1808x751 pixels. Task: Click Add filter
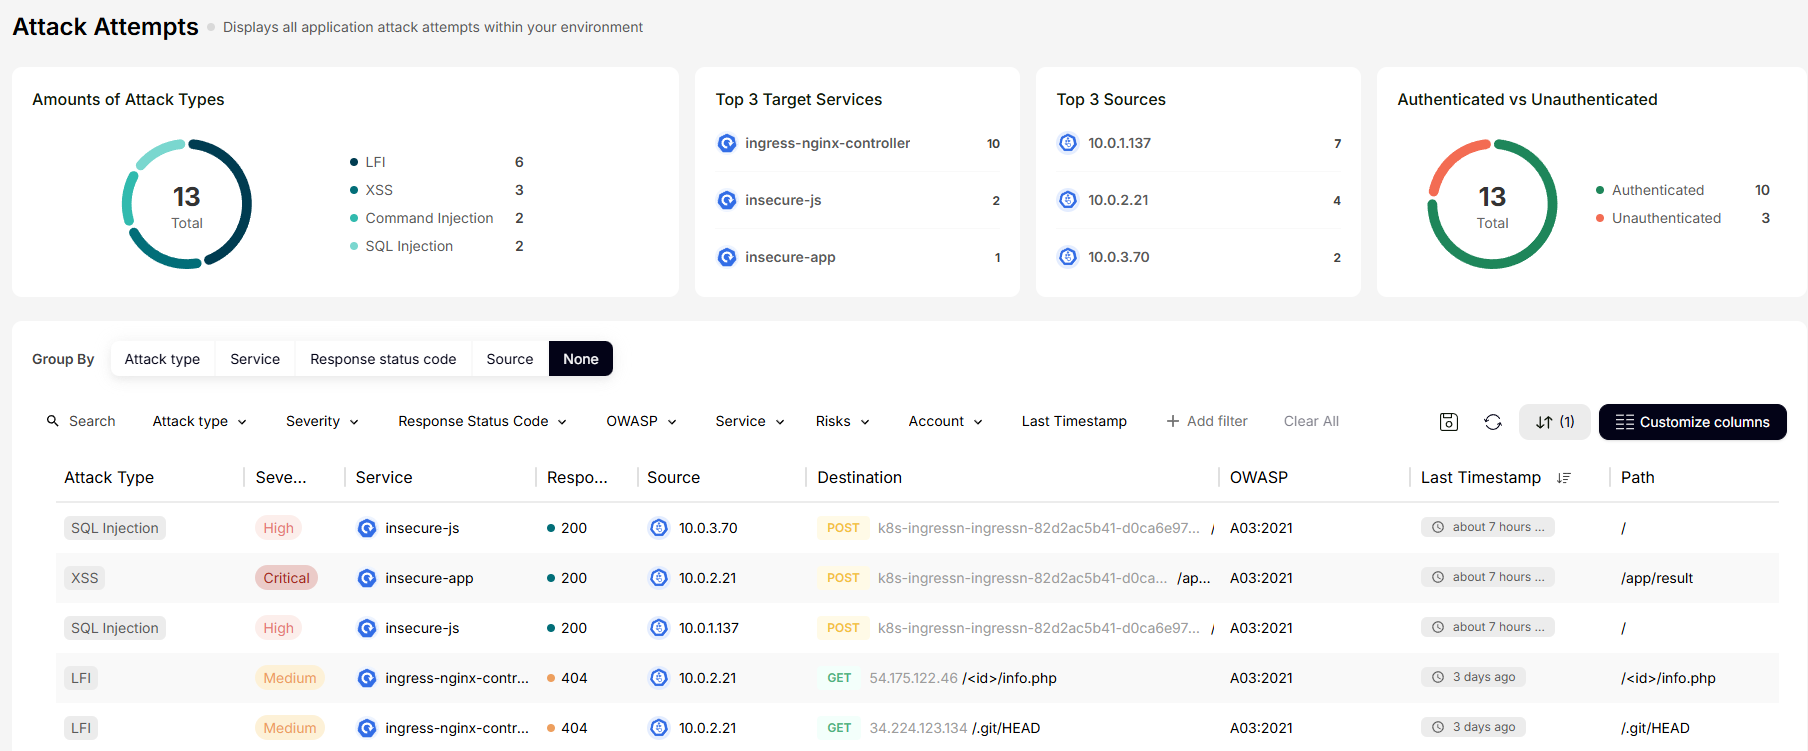point(1207,421)
